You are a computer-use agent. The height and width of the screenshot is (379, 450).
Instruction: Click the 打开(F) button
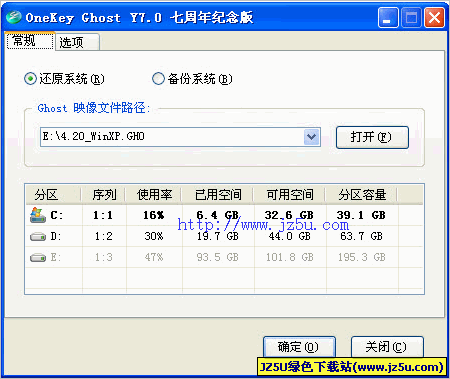(372, 137)
